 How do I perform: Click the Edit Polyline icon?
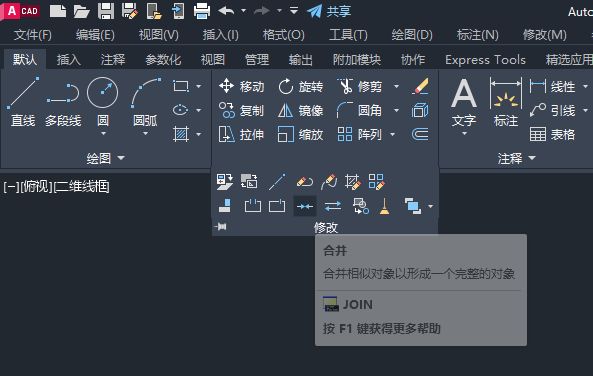(305, 182)
